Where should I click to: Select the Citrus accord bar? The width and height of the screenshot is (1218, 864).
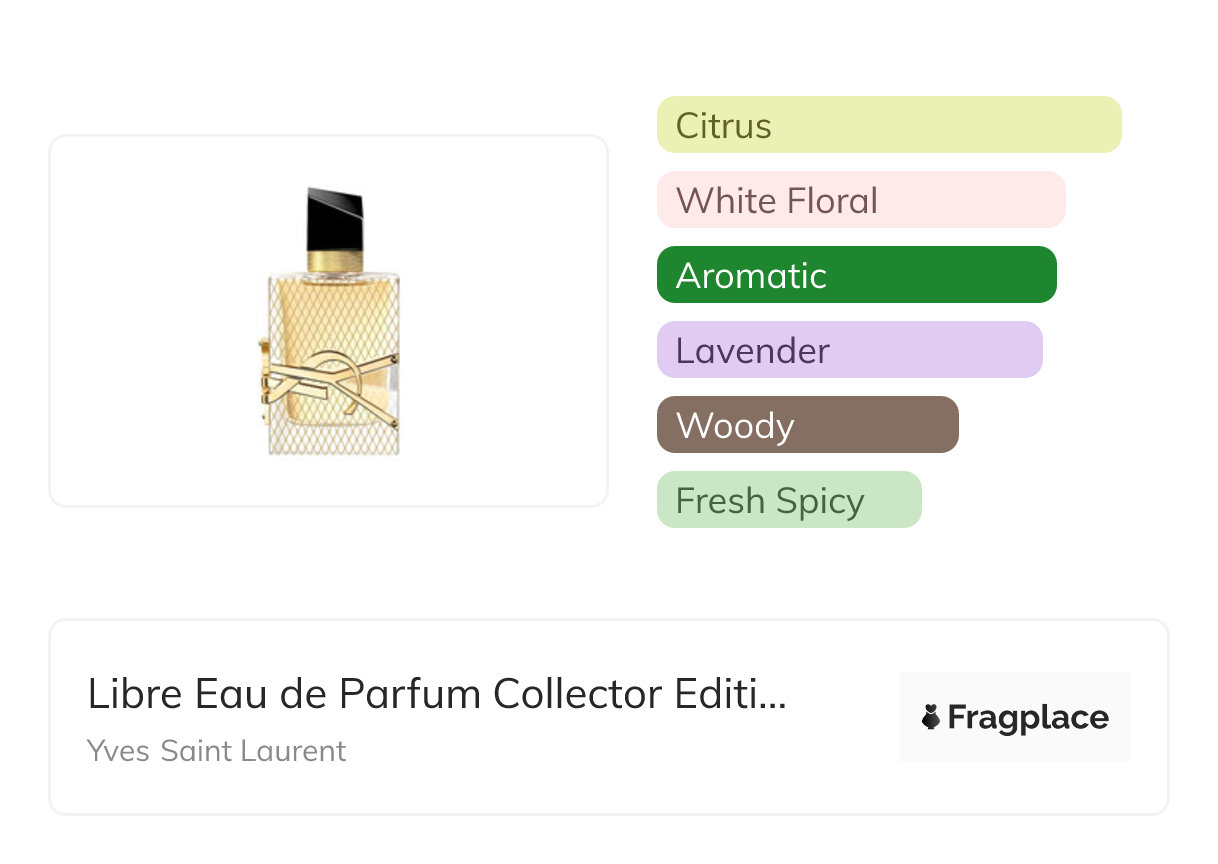click(889, 125)
